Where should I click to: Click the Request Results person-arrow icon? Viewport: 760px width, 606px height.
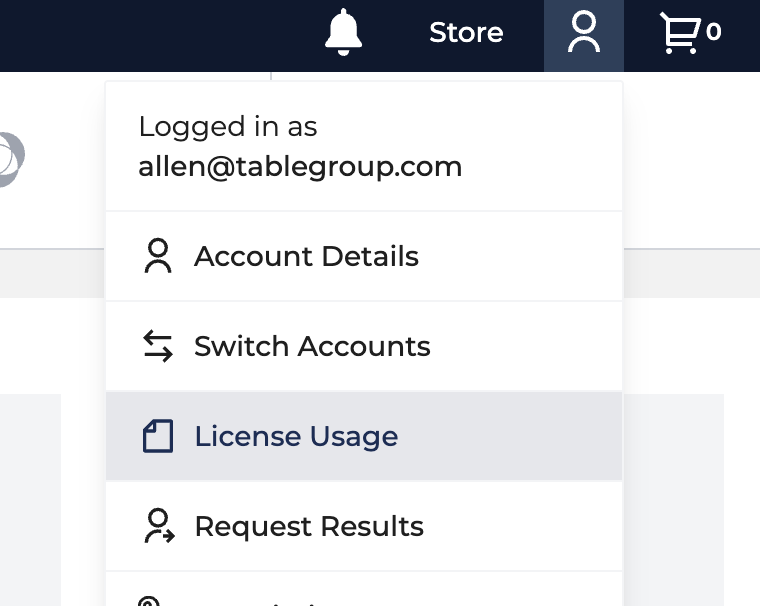click(x=159, y=526)
